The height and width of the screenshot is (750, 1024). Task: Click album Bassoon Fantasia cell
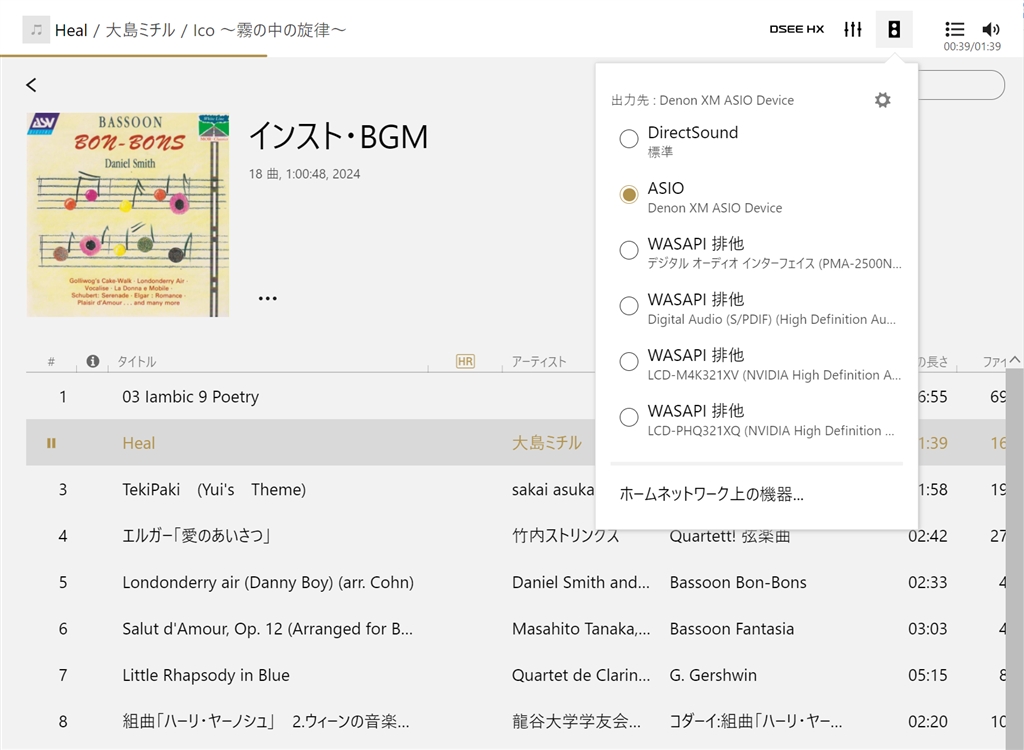click(731, 628)
